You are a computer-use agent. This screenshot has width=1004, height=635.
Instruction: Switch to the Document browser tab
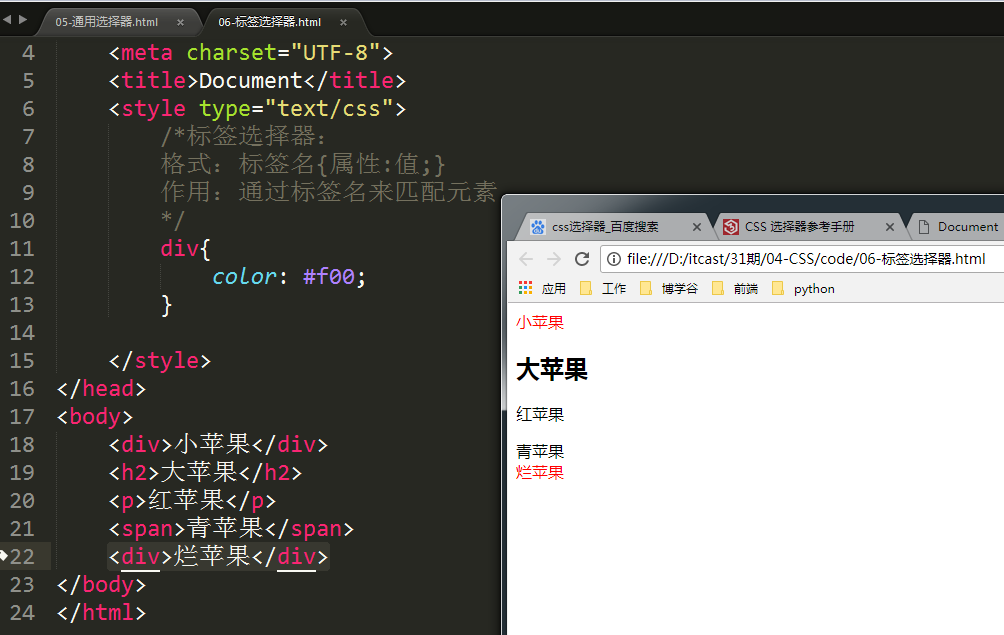(x=968, y=227)
